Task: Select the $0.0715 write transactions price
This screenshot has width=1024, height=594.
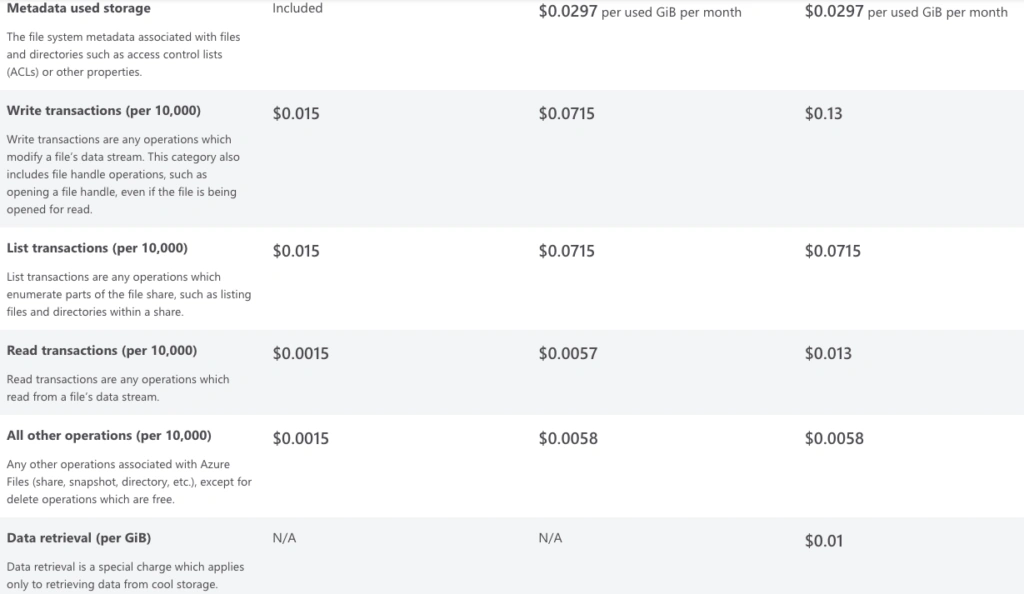Action: coord(566,114)
